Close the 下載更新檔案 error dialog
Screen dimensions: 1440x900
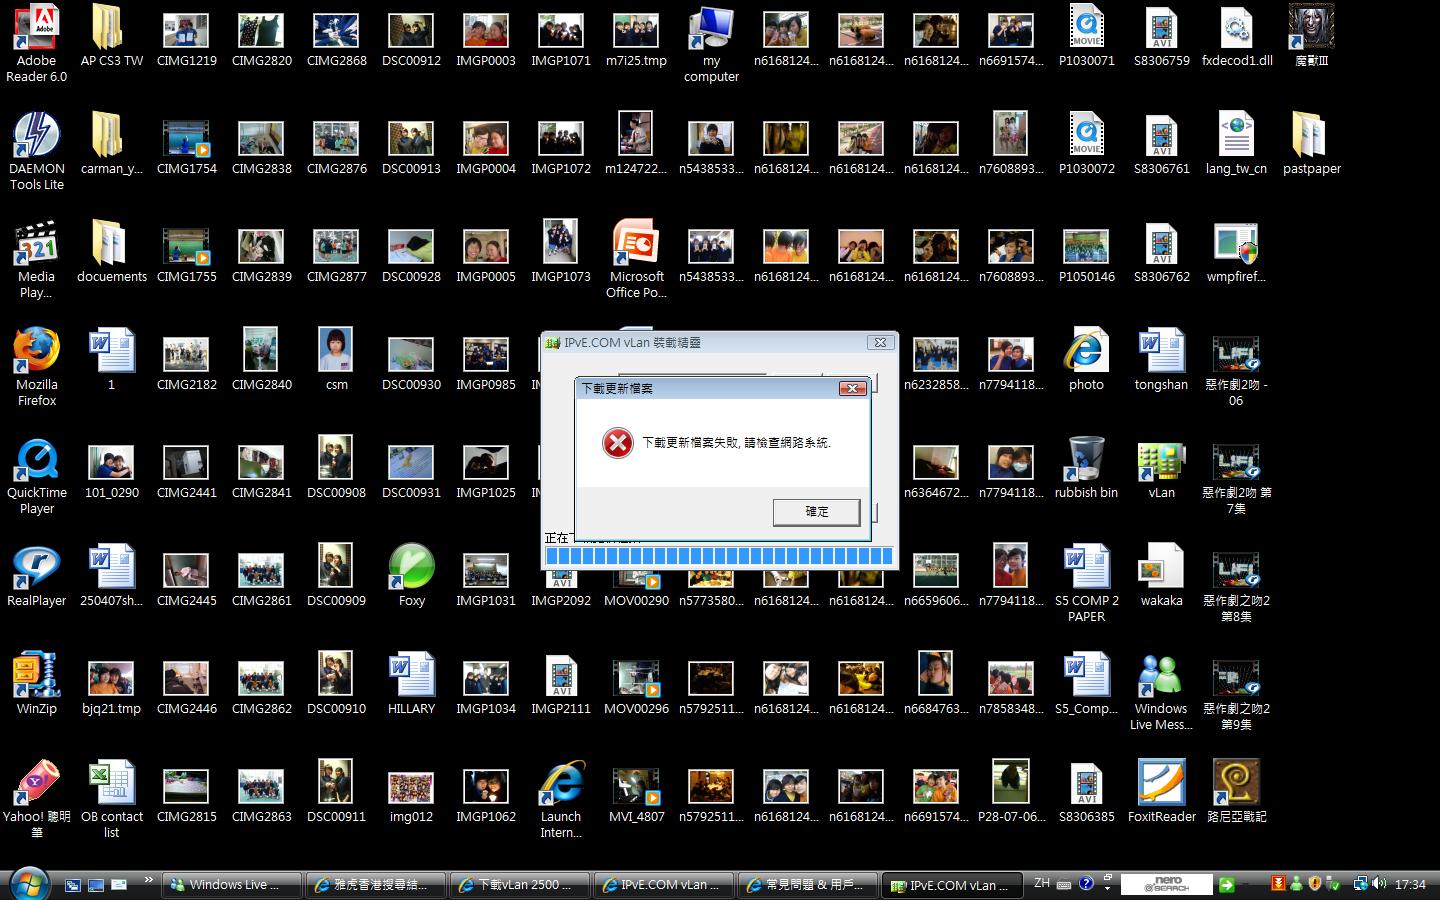click(x=852, y=388)
